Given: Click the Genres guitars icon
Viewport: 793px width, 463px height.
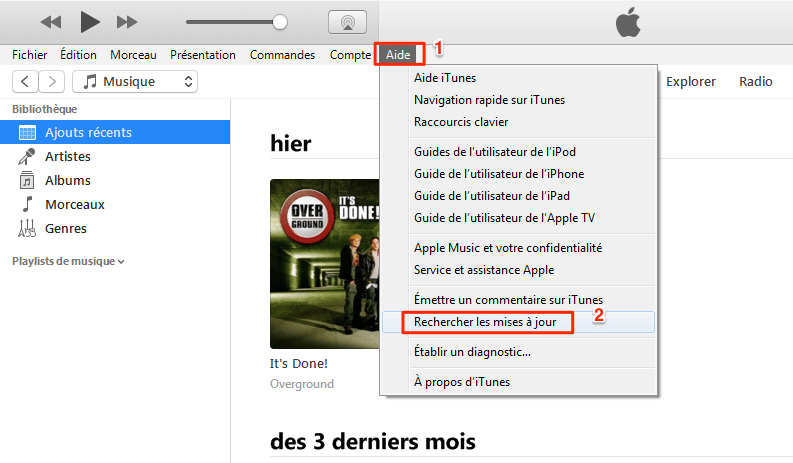Looking at the screenshot, I should (x=27, y=228).
